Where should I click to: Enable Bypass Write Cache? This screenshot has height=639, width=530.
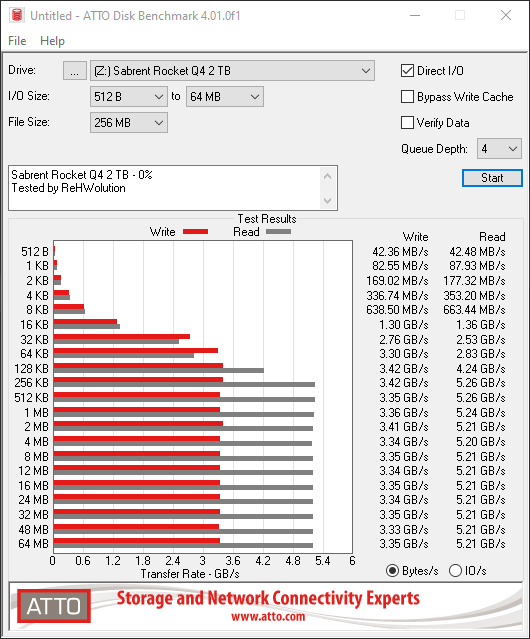407,97
